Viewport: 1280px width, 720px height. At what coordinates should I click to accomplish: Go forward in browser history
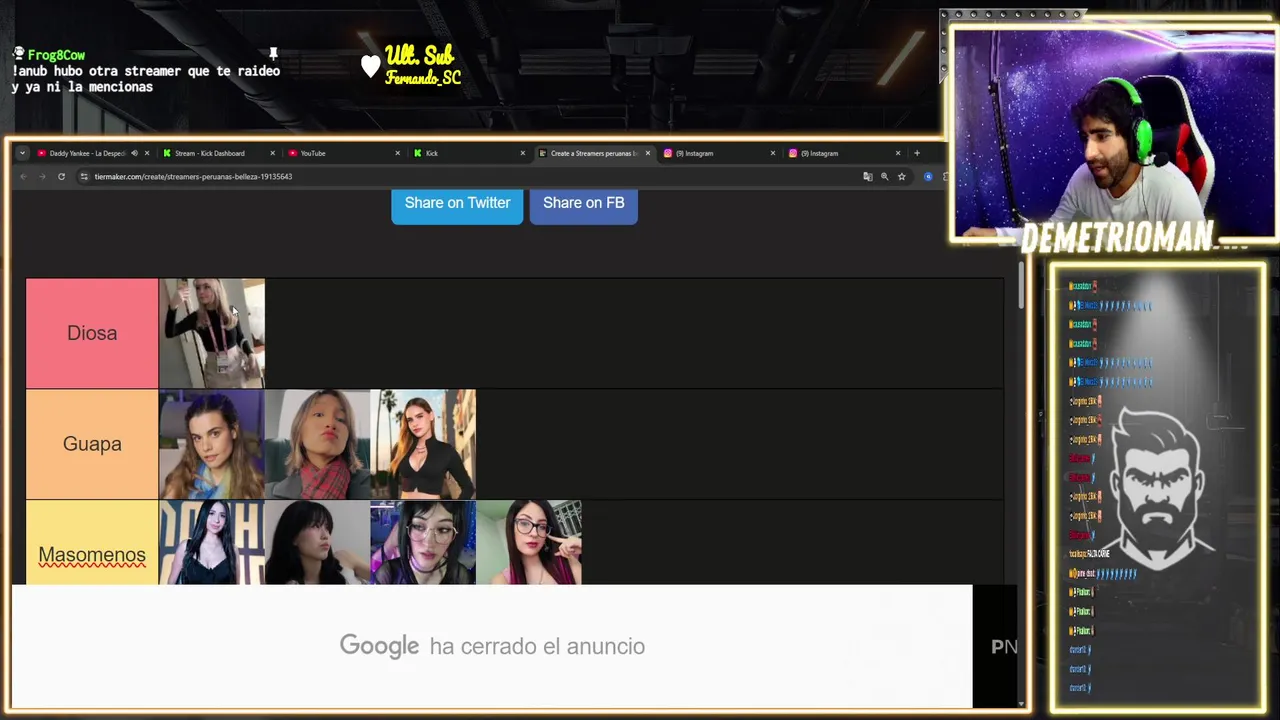(x=42, y=177)
